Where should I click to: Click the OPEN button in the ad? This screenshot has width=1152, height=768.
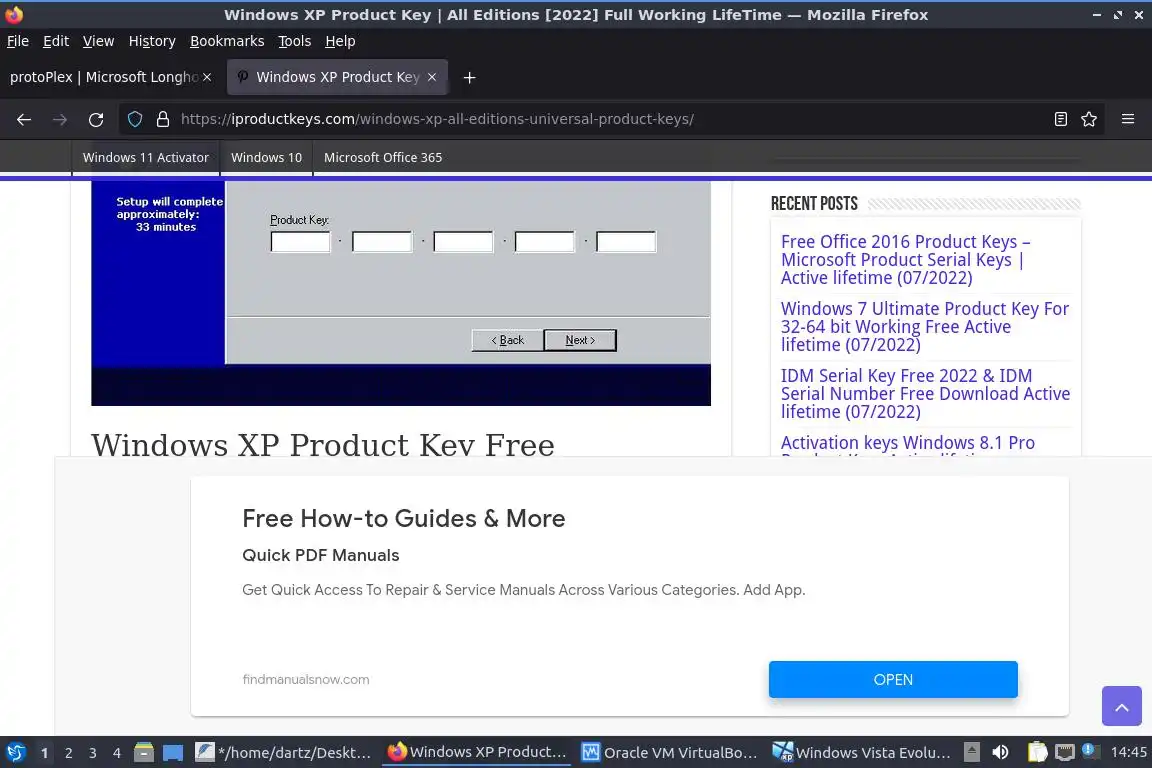893,680
